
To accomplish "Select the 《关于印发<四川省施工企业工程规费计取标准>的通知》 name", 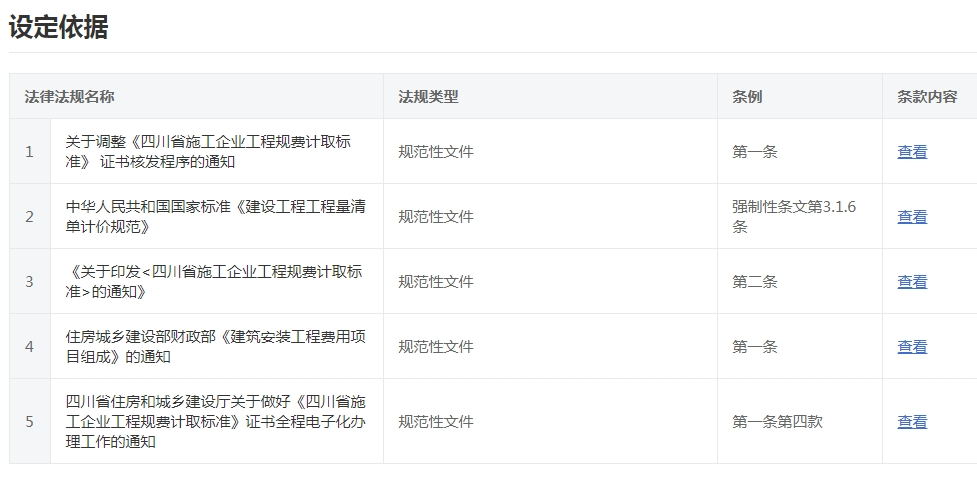I will tap(214, 282).
